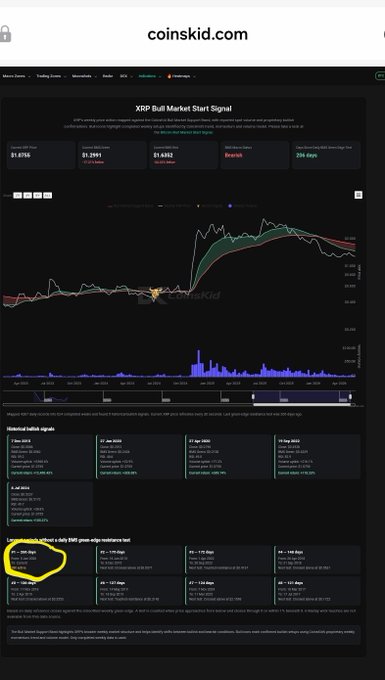Click the $1.2991 BMS green value card
The width and height of the screenshot is (385, 680).
[112, 155]
